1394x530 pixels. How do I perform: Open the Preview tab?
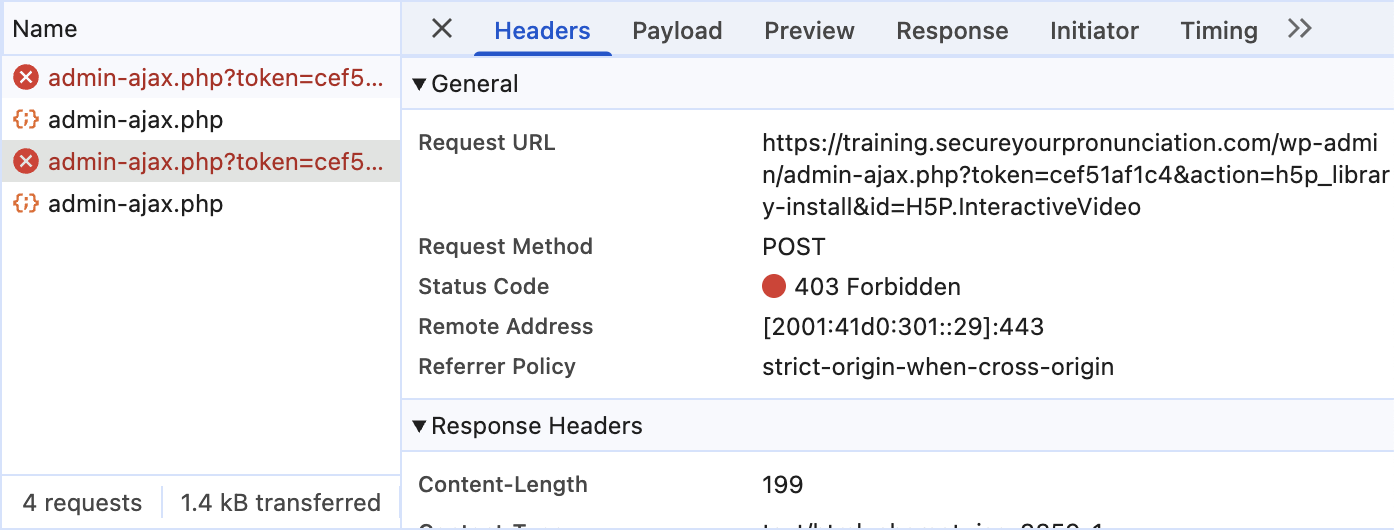click(x=809, y=31)
